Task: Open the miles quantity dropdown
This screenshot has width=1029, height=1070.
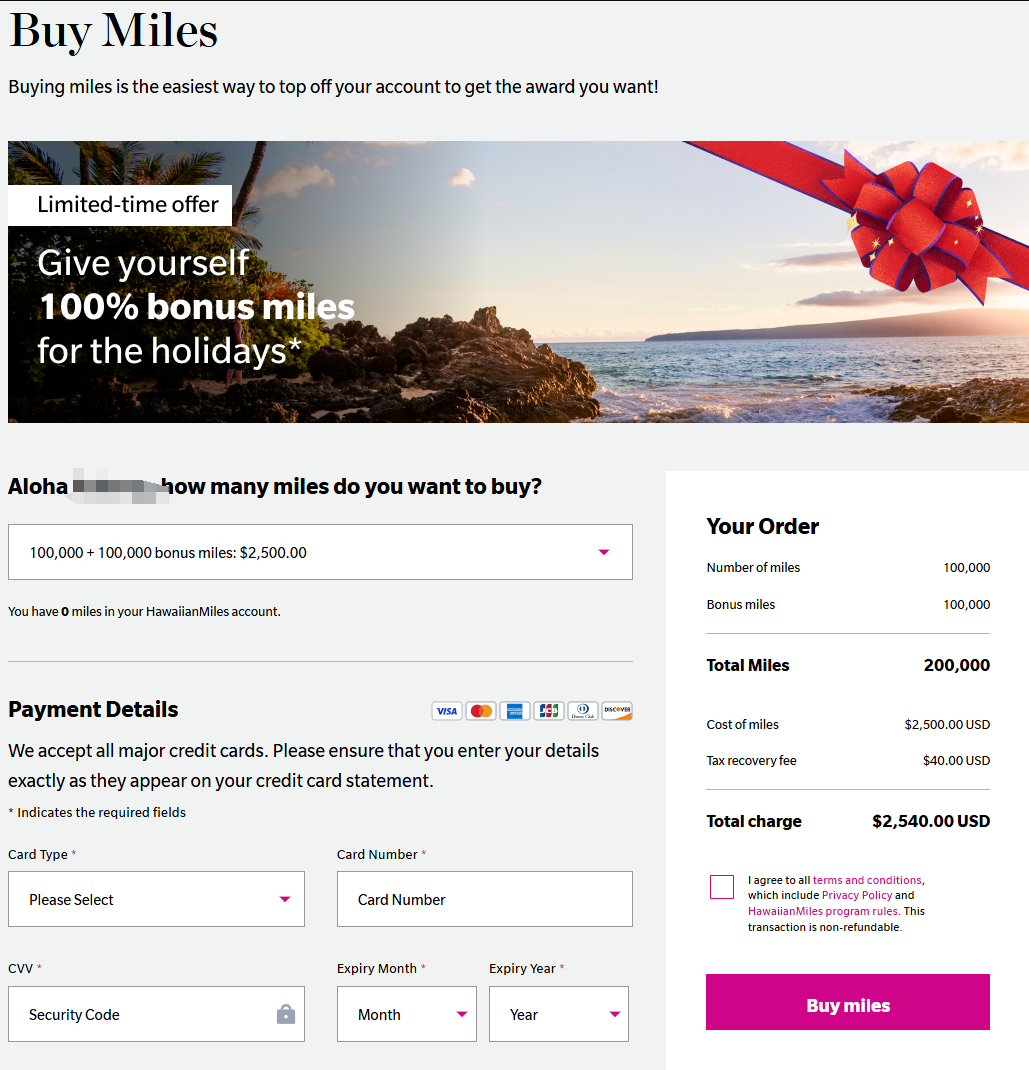Action: [320, 552]
